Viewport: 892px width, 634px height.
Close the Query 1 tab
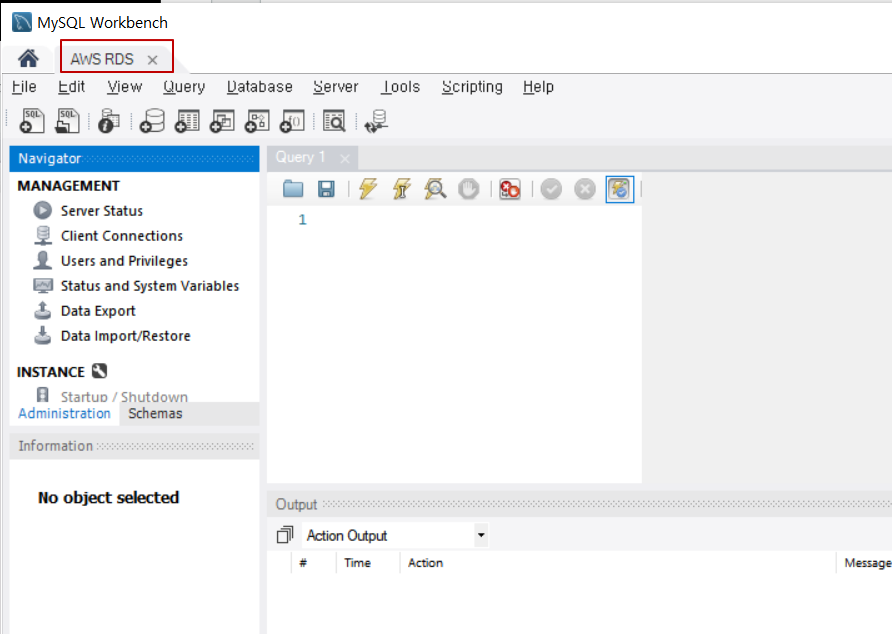(x=345, y=158)
